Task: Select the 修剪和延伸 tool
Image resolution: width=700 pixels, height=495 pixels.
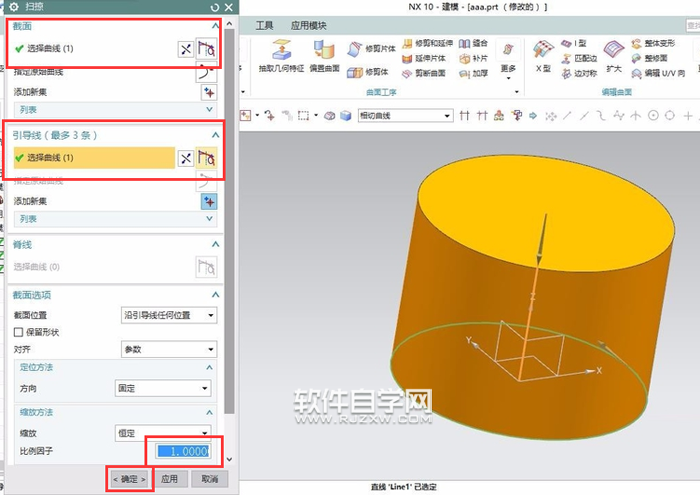Action: pos(427,43)
